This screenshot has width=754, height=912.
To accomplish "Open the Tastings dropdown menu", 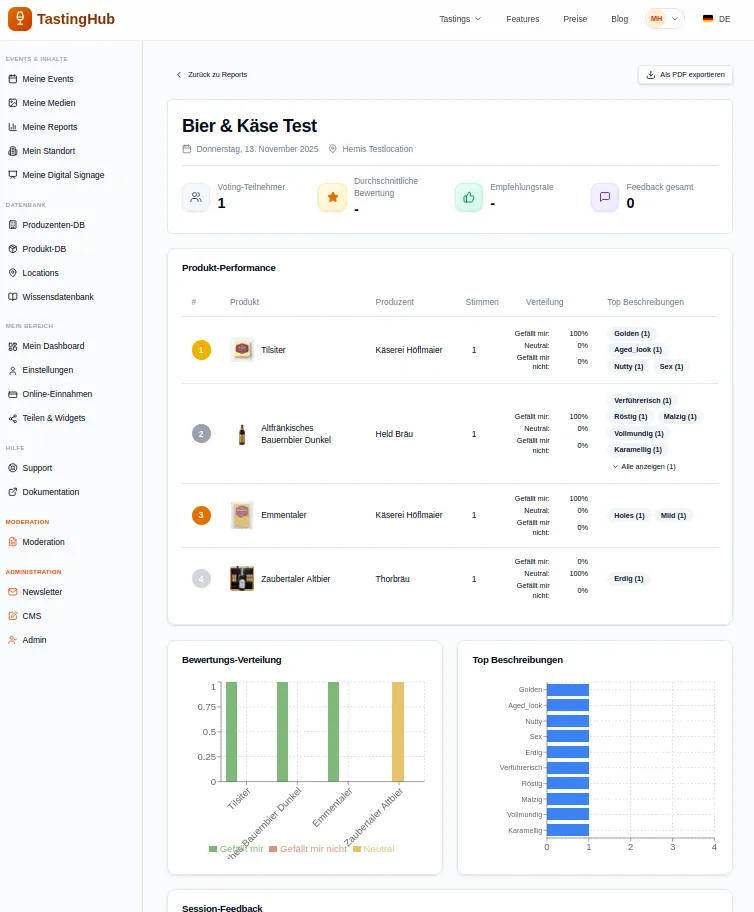I will click(460, 19).
